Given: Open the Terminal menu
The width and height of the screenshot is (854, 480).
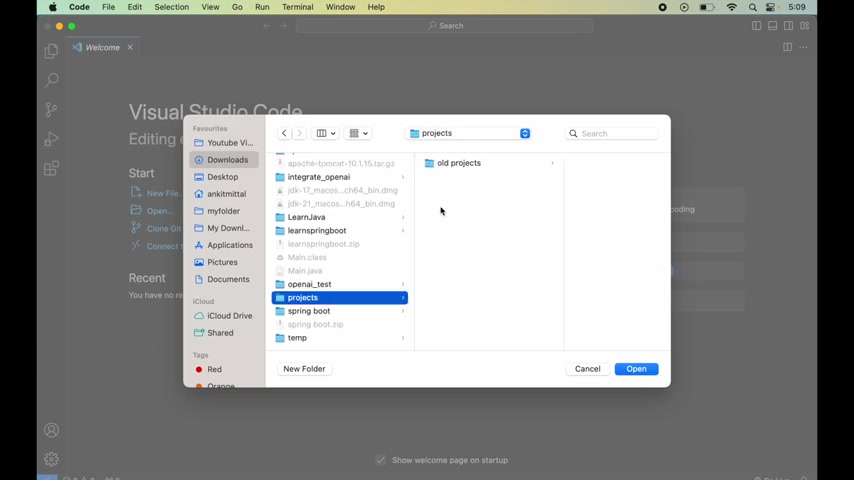Looking at the screenshot, I should coord(297,7).
